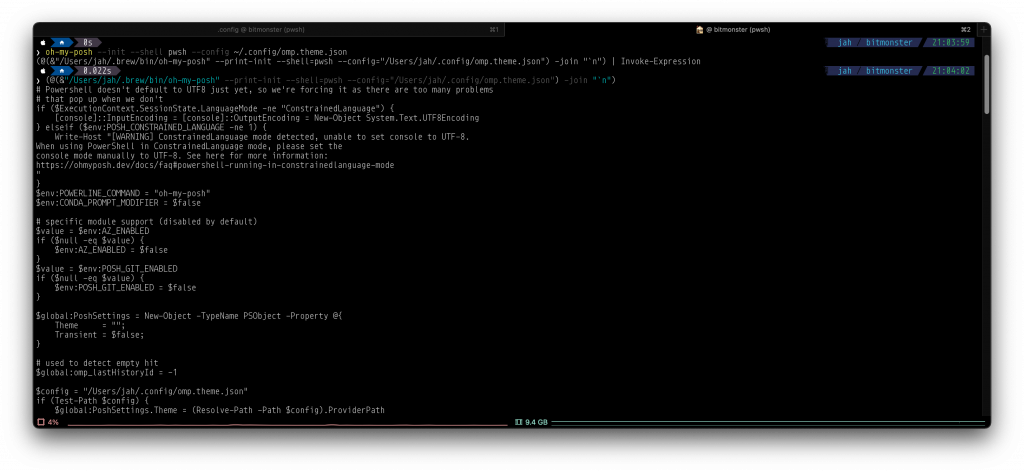This screenshot has height=472, width=1024.
Task: Click the 'if (Test-Path $config) {' line
Action: pos(92,400)
